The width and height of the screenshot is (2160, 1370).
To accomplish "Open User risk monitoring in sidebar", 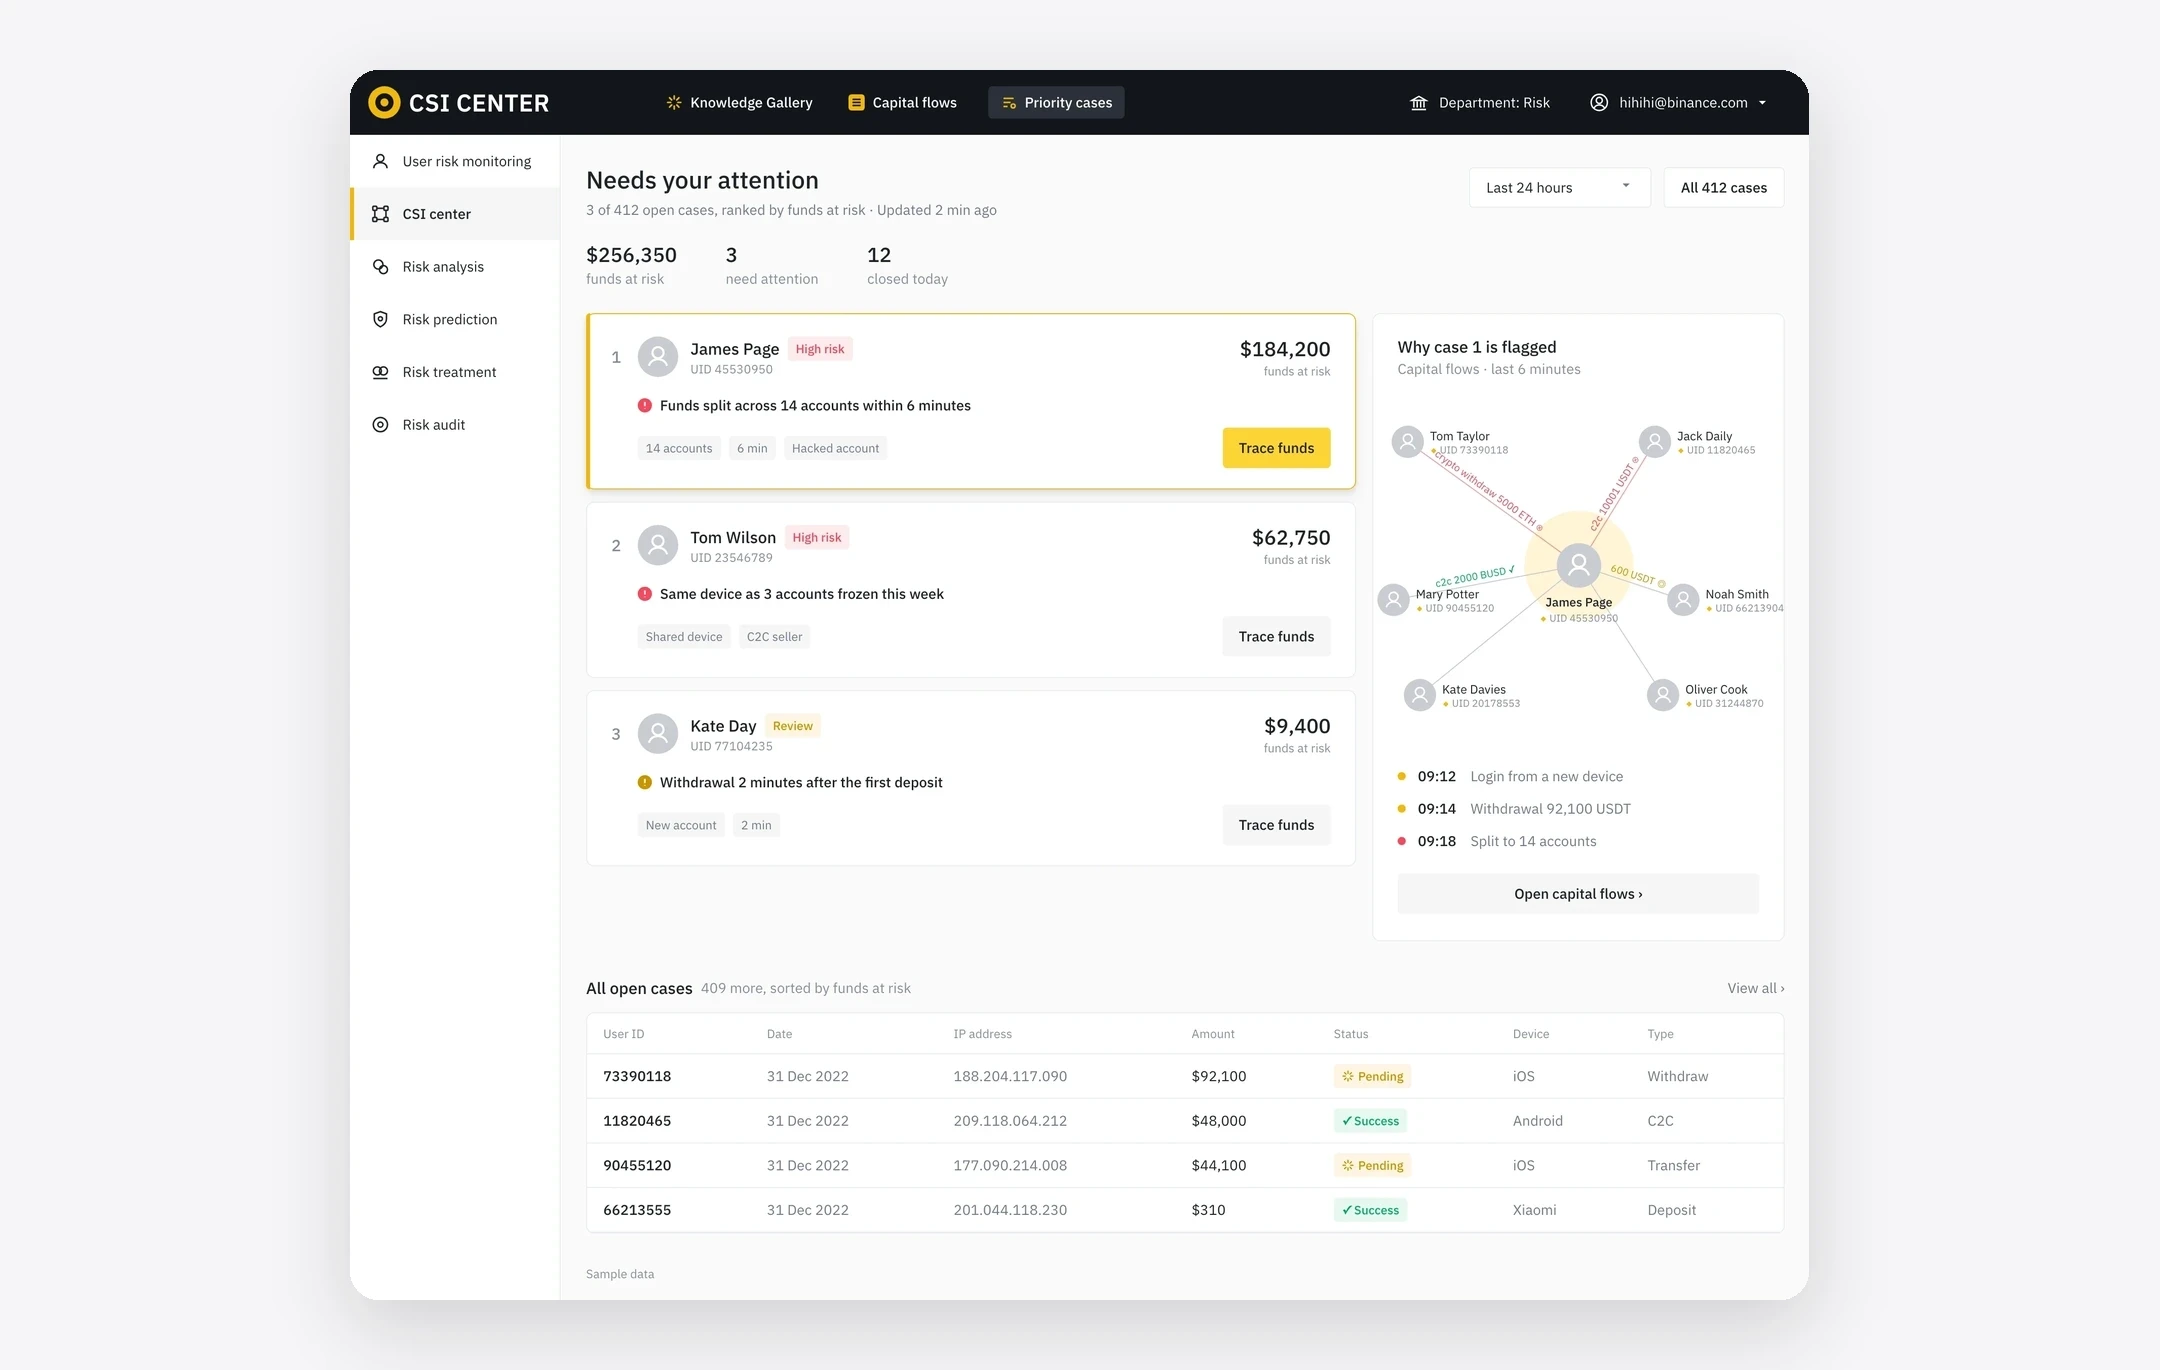I will click(x=455, y=161).
